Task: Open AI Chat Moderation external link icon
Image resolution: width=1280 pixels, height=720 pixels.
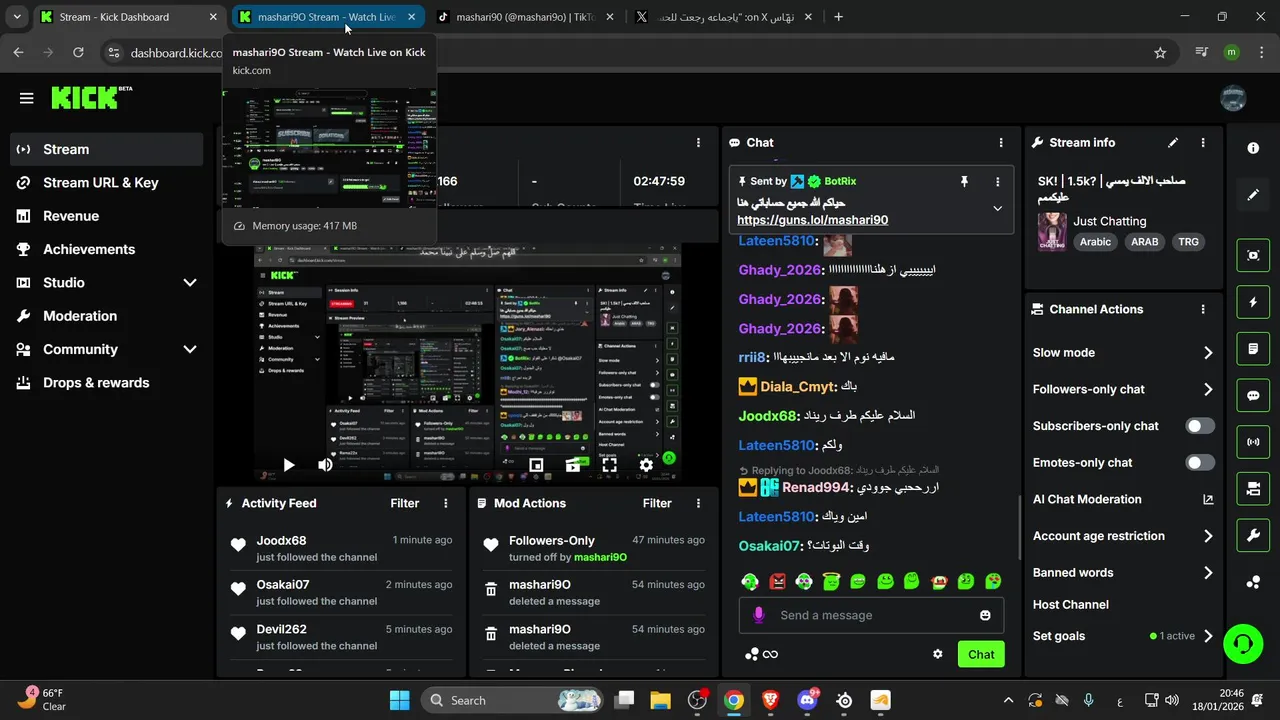Action: 1208,500
